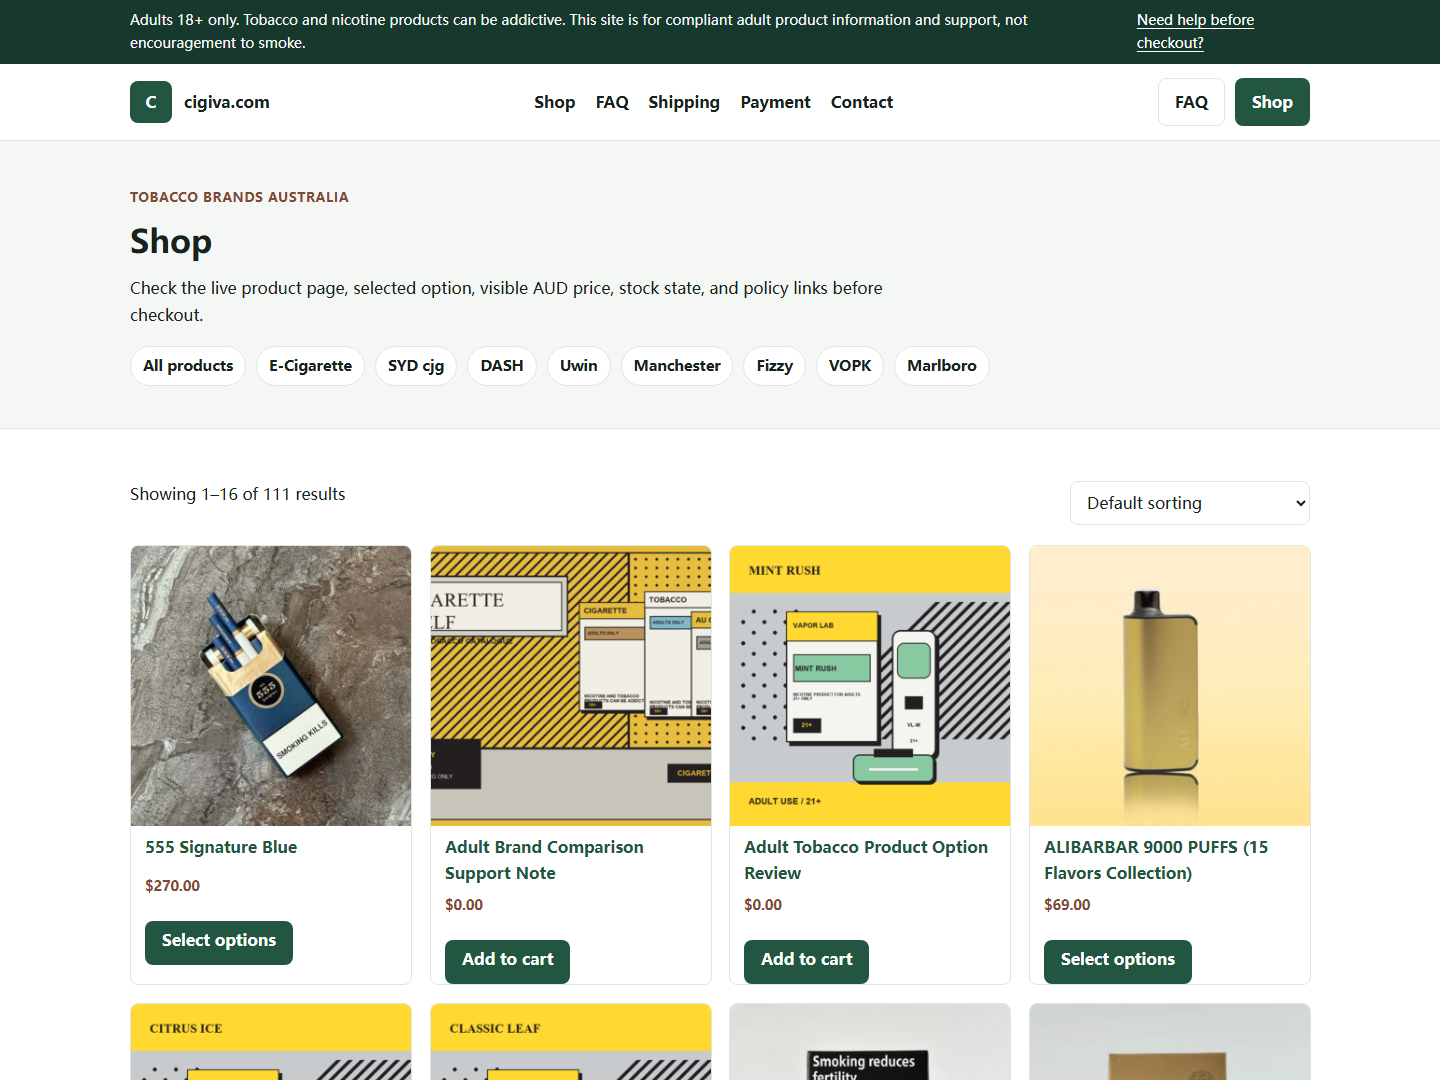Open the ALIBARBAR 9000 PUFFS title link
The height and width of the screenshot is (1080, 1440).
pos(1156,860)
